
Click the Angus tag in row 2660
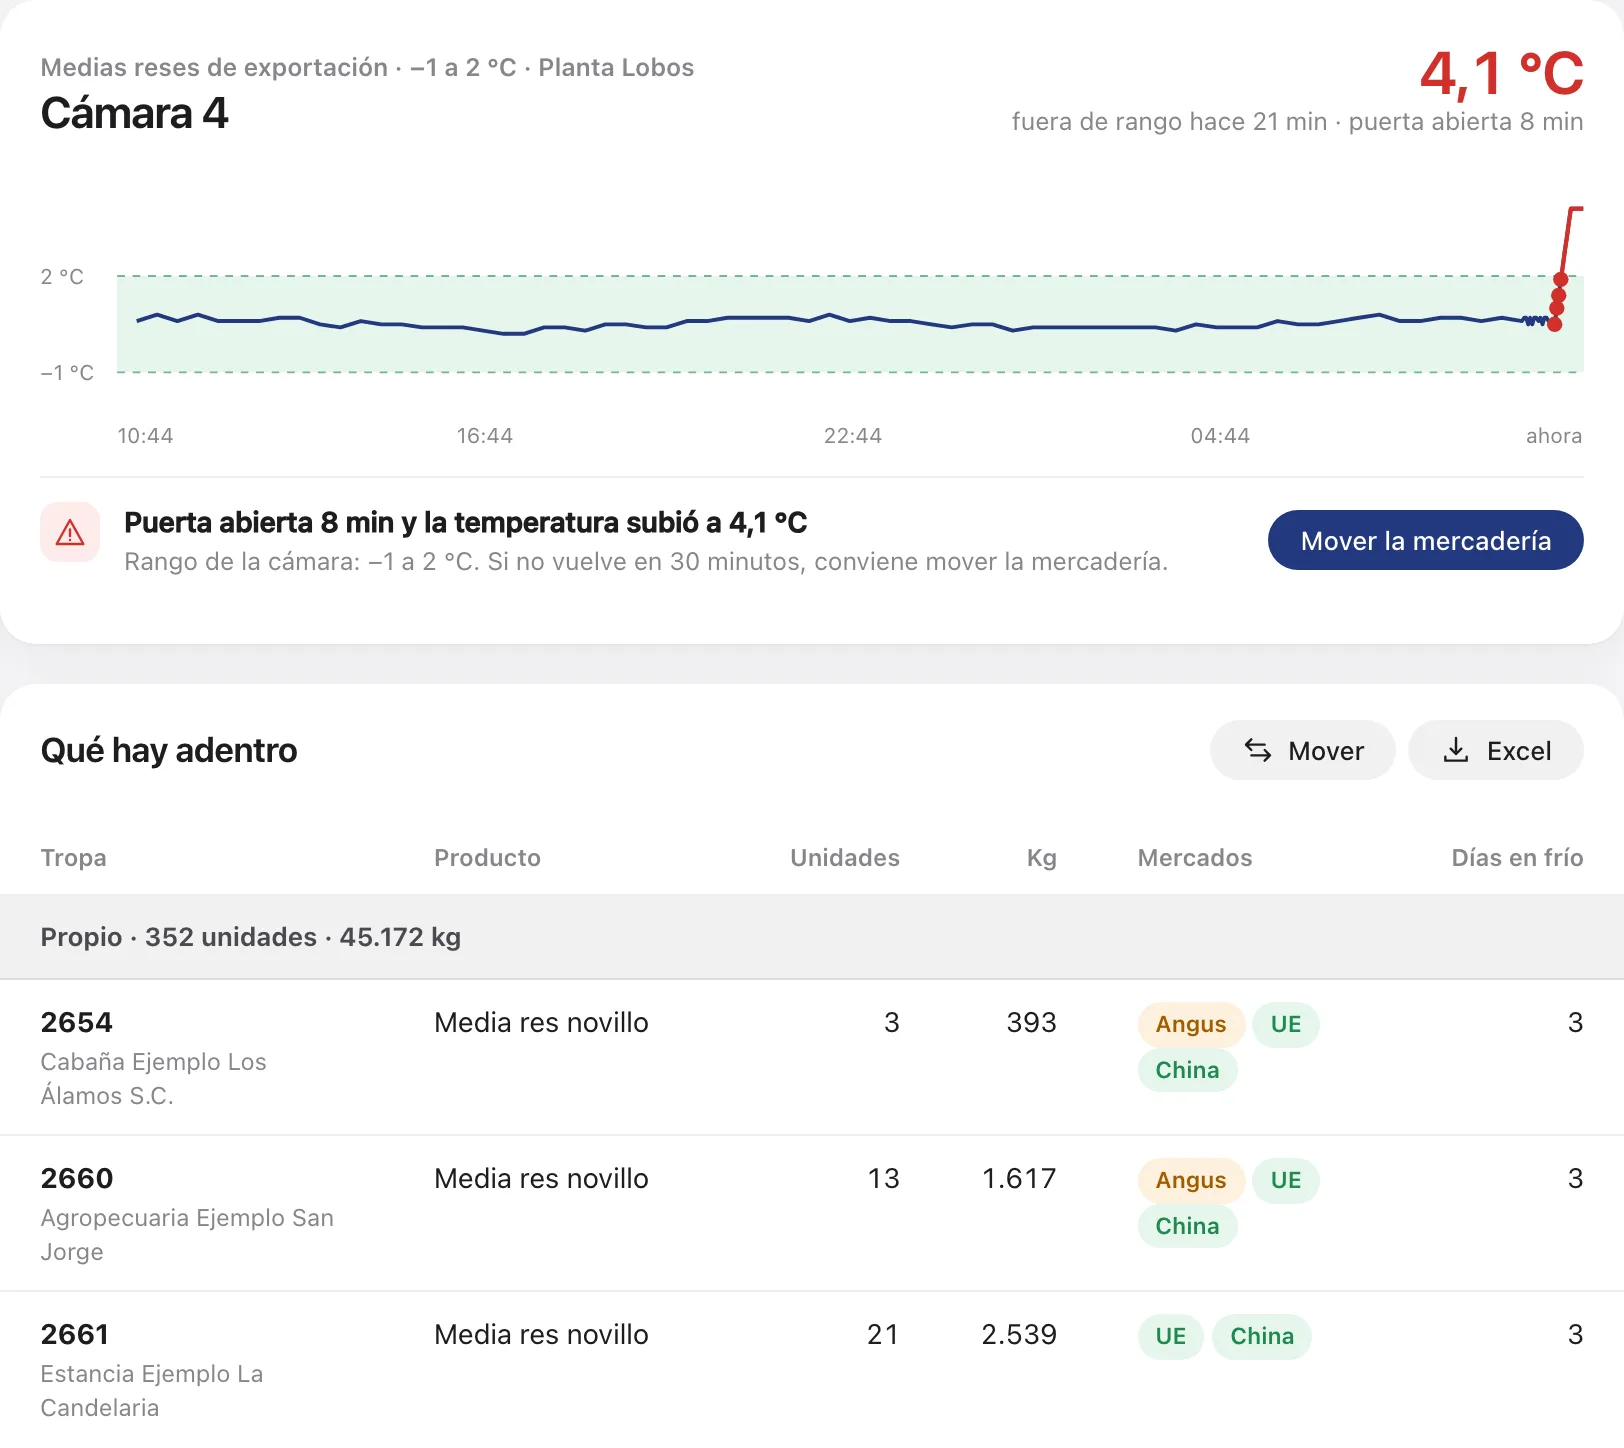tap(1191, 1180)
